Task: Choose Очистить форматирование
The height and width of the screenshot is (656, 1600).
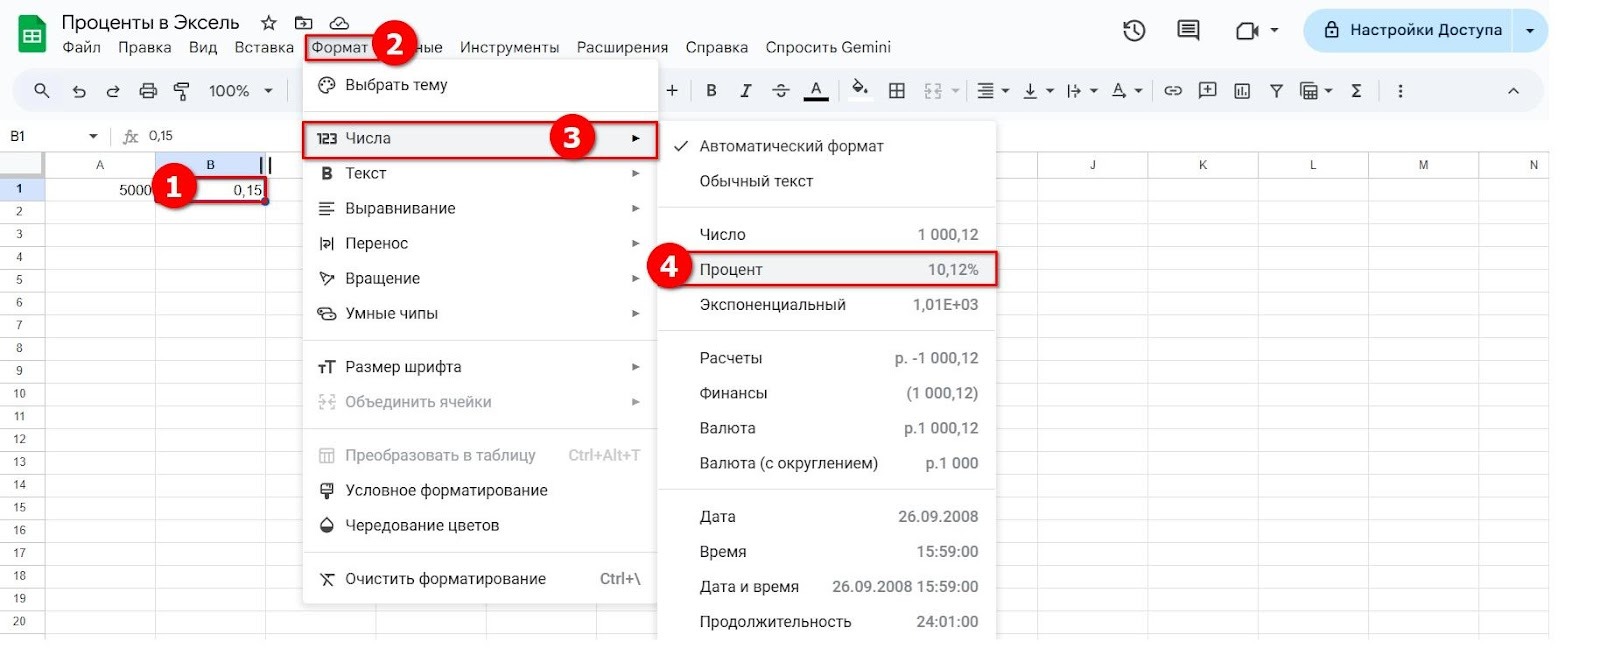Action: click(x=480, y=579)
